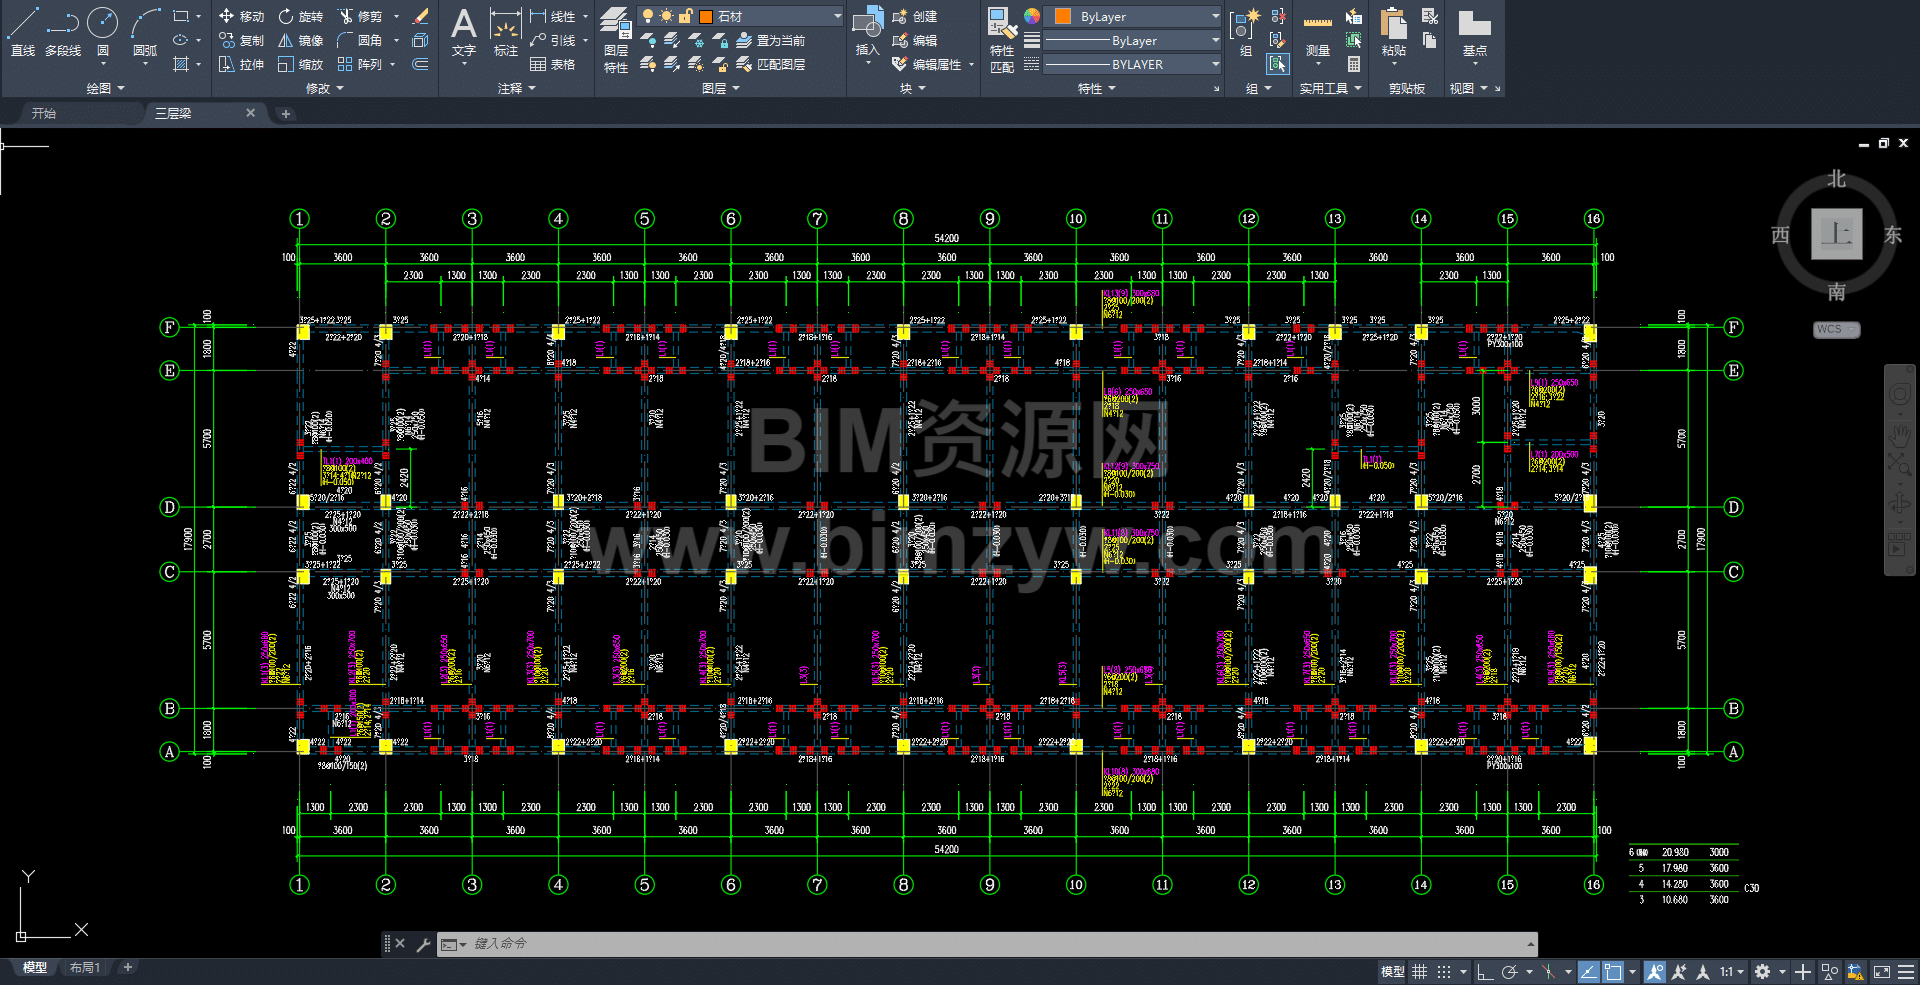
Task: Pick the 圆 circle tool
Action: [x=102, y=31]
